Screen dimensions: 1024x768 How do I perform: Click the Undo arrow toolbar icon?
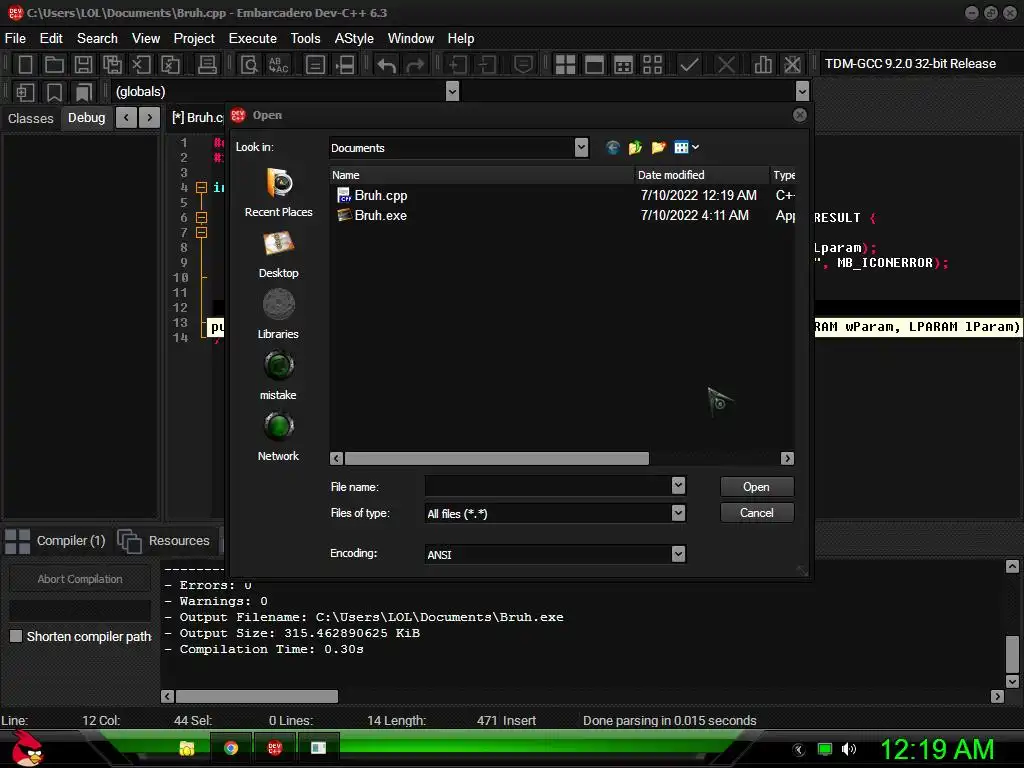386,64
